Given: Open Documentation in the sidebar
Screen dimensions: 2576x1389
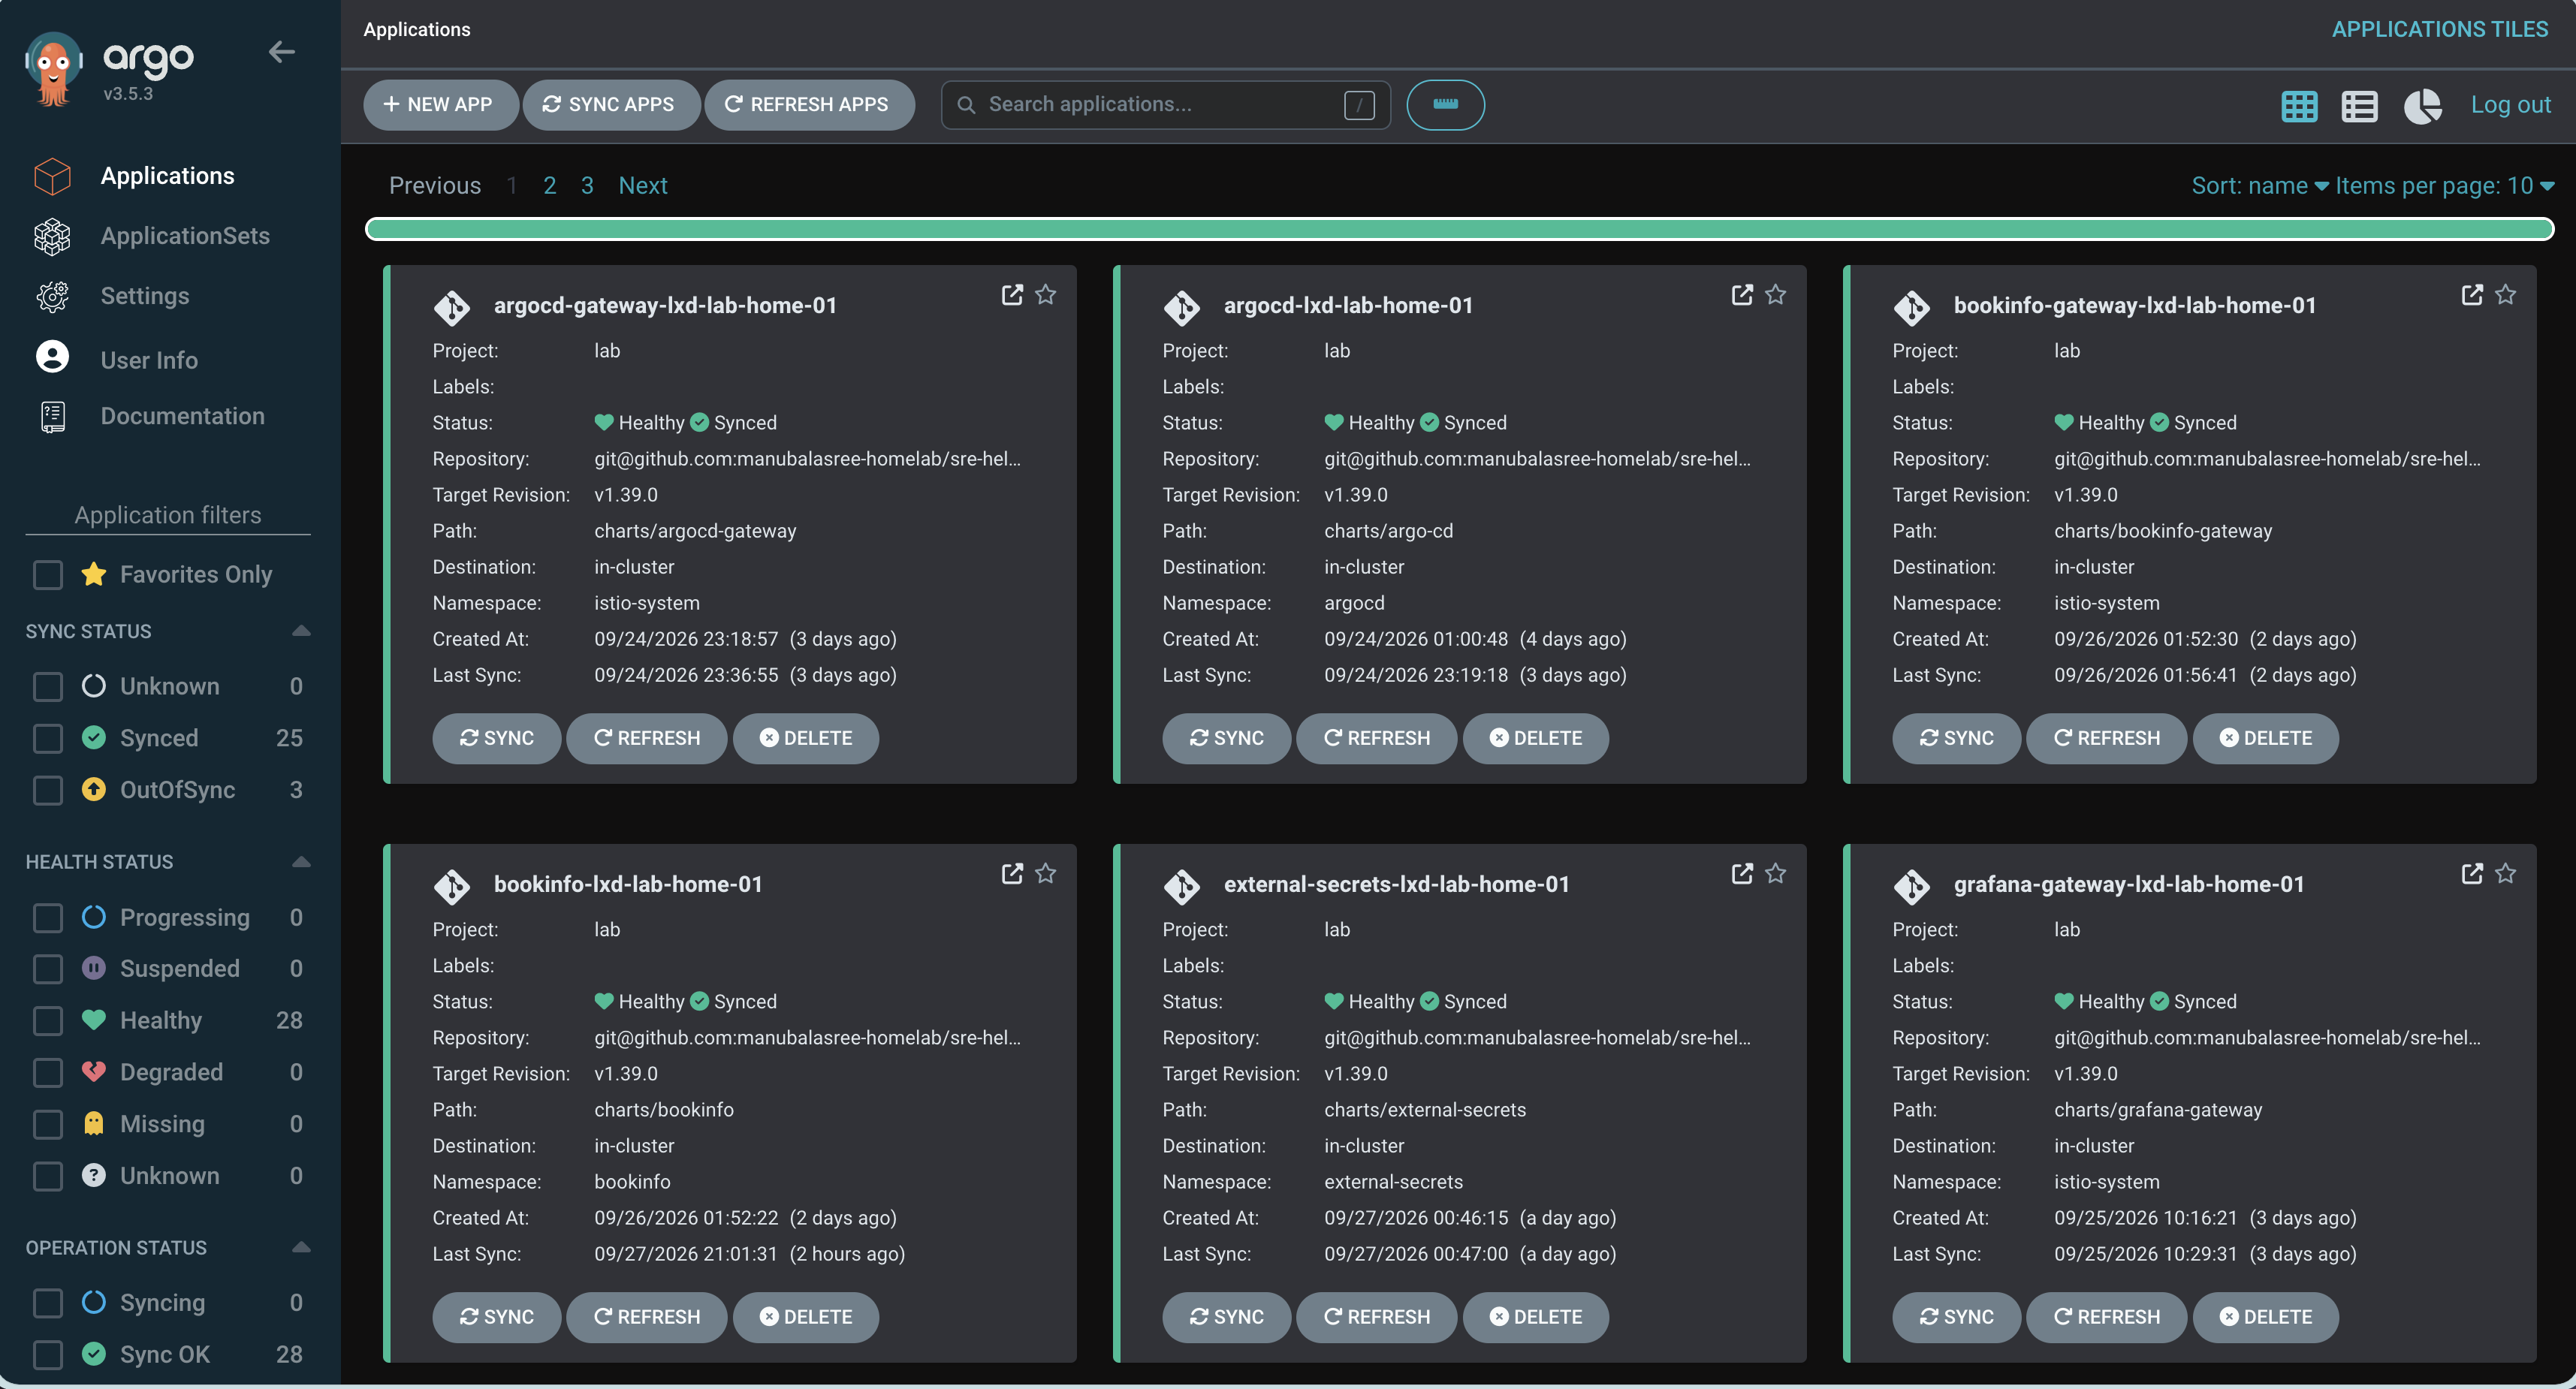Looking at the screenshot, I should [x=183, y=416].
